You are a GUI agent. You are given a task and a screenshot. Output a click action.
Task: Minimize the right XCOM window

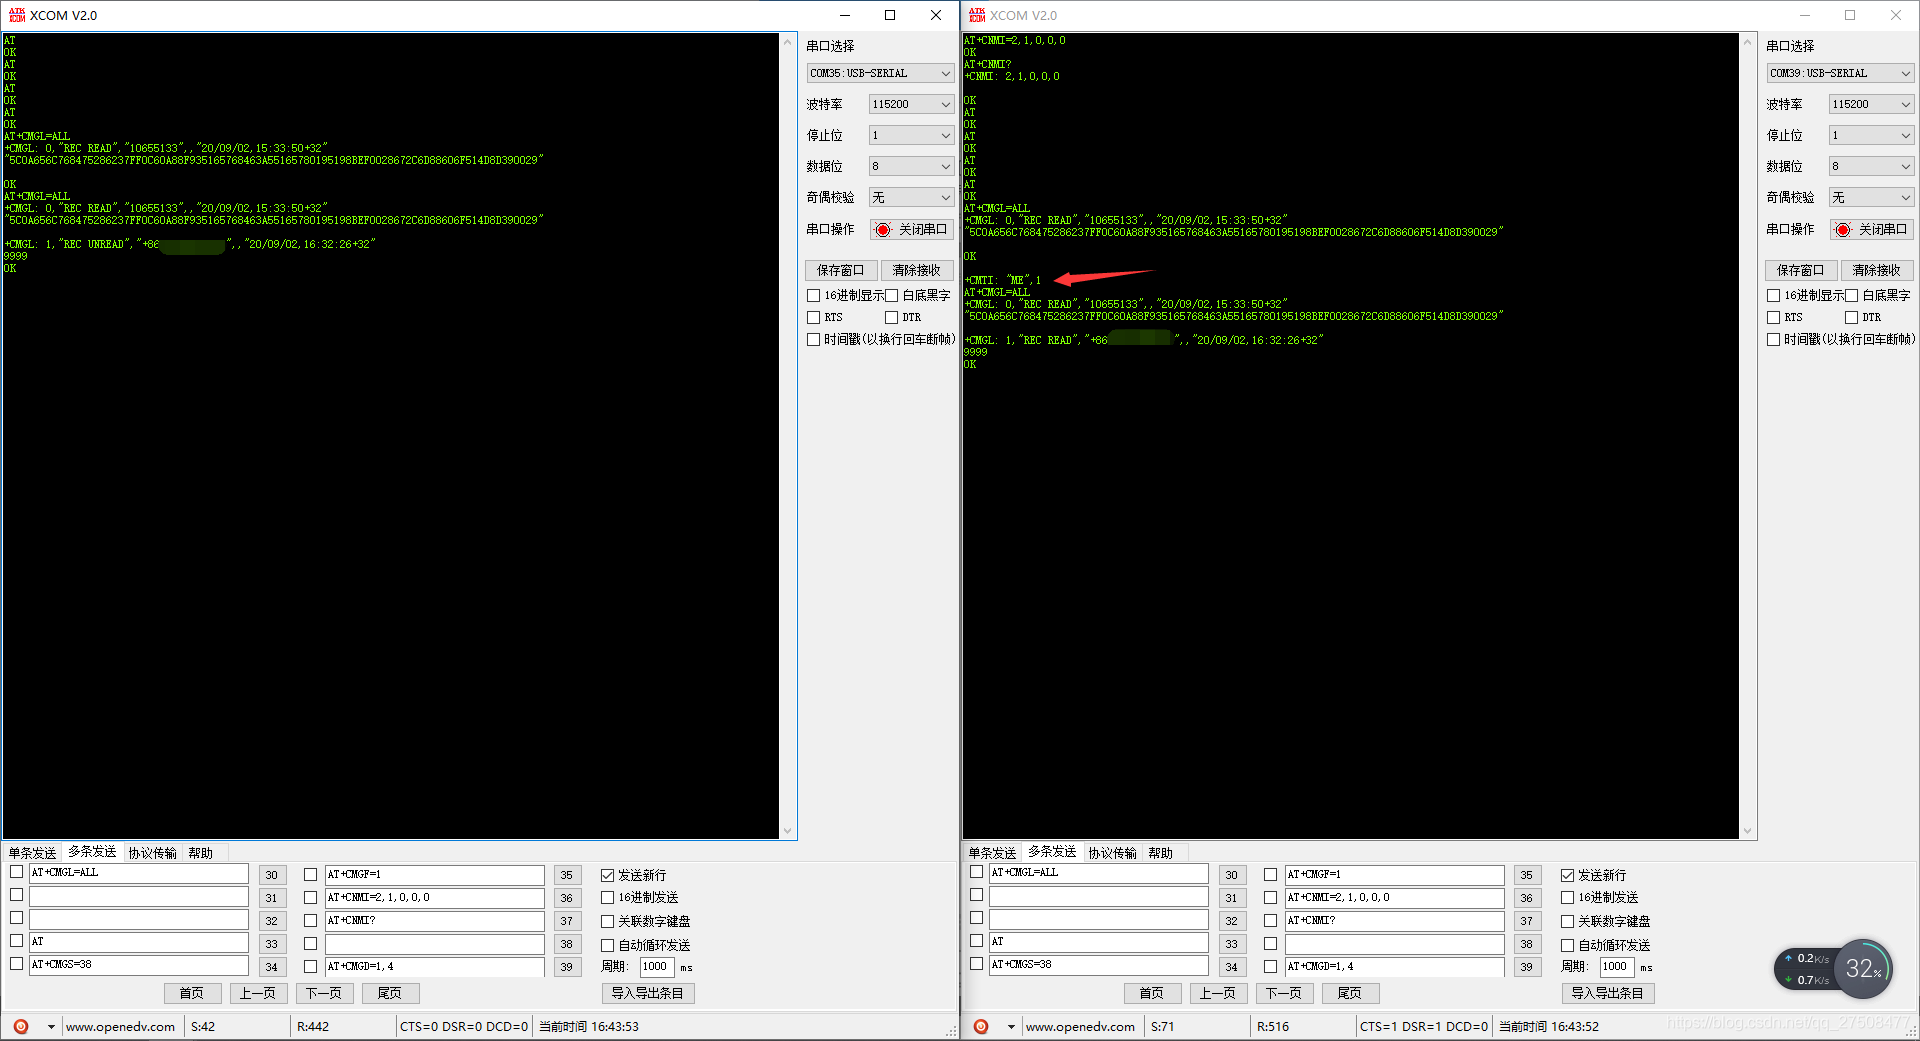point(1805,15)
